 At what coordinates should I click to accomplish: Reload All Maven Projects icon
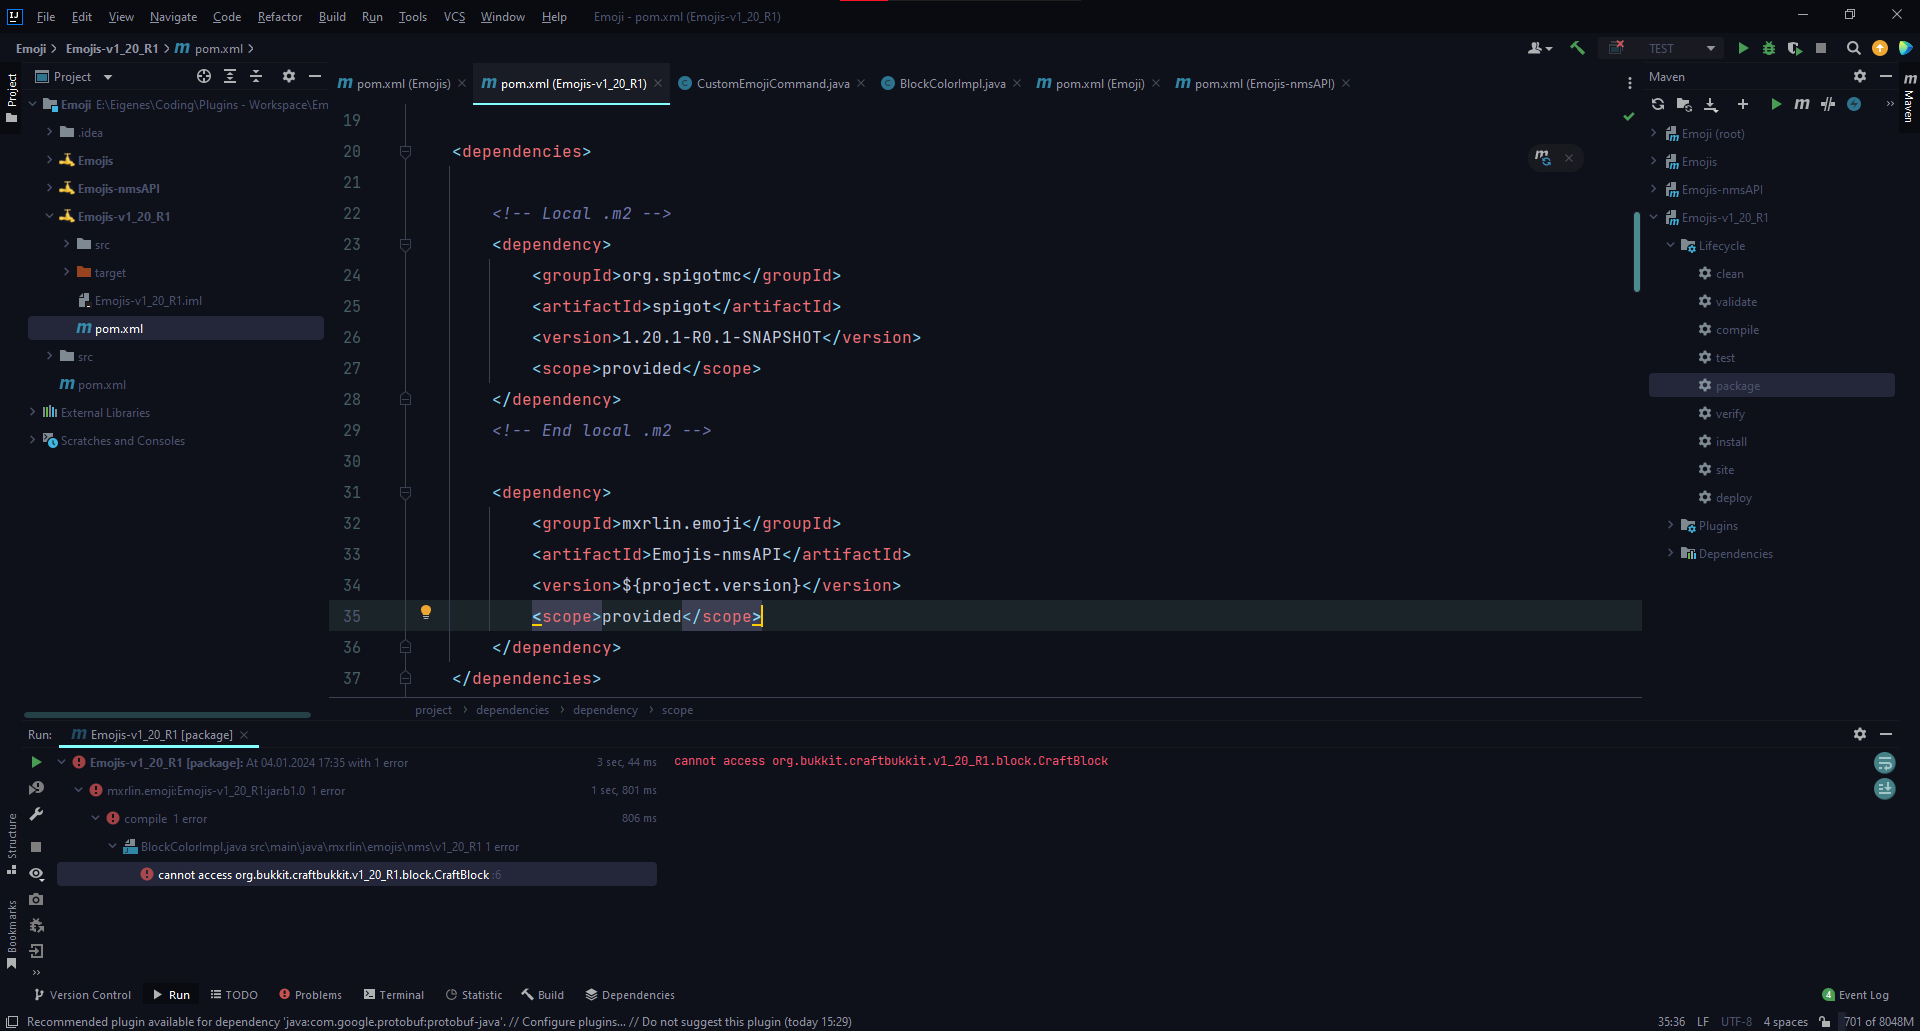tap(1658, 104)
